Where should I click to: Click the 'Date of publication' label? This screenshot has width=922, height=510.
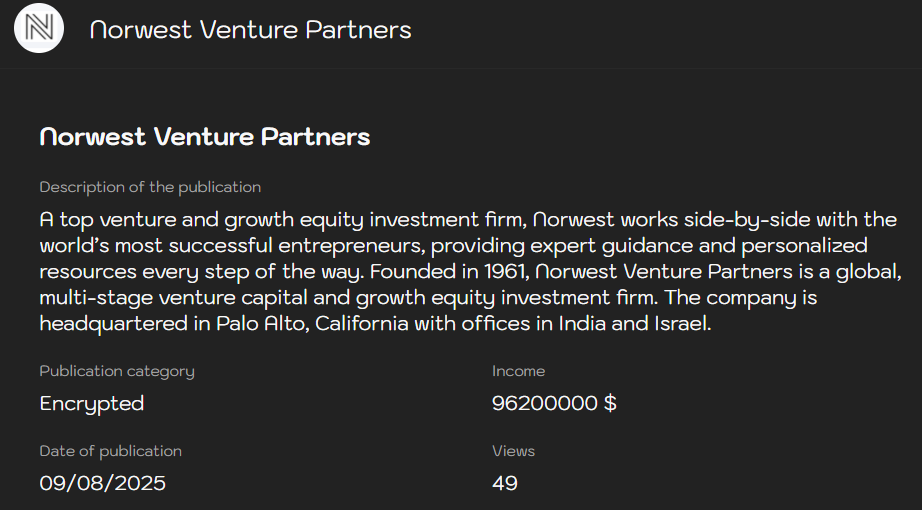(110, 451)
